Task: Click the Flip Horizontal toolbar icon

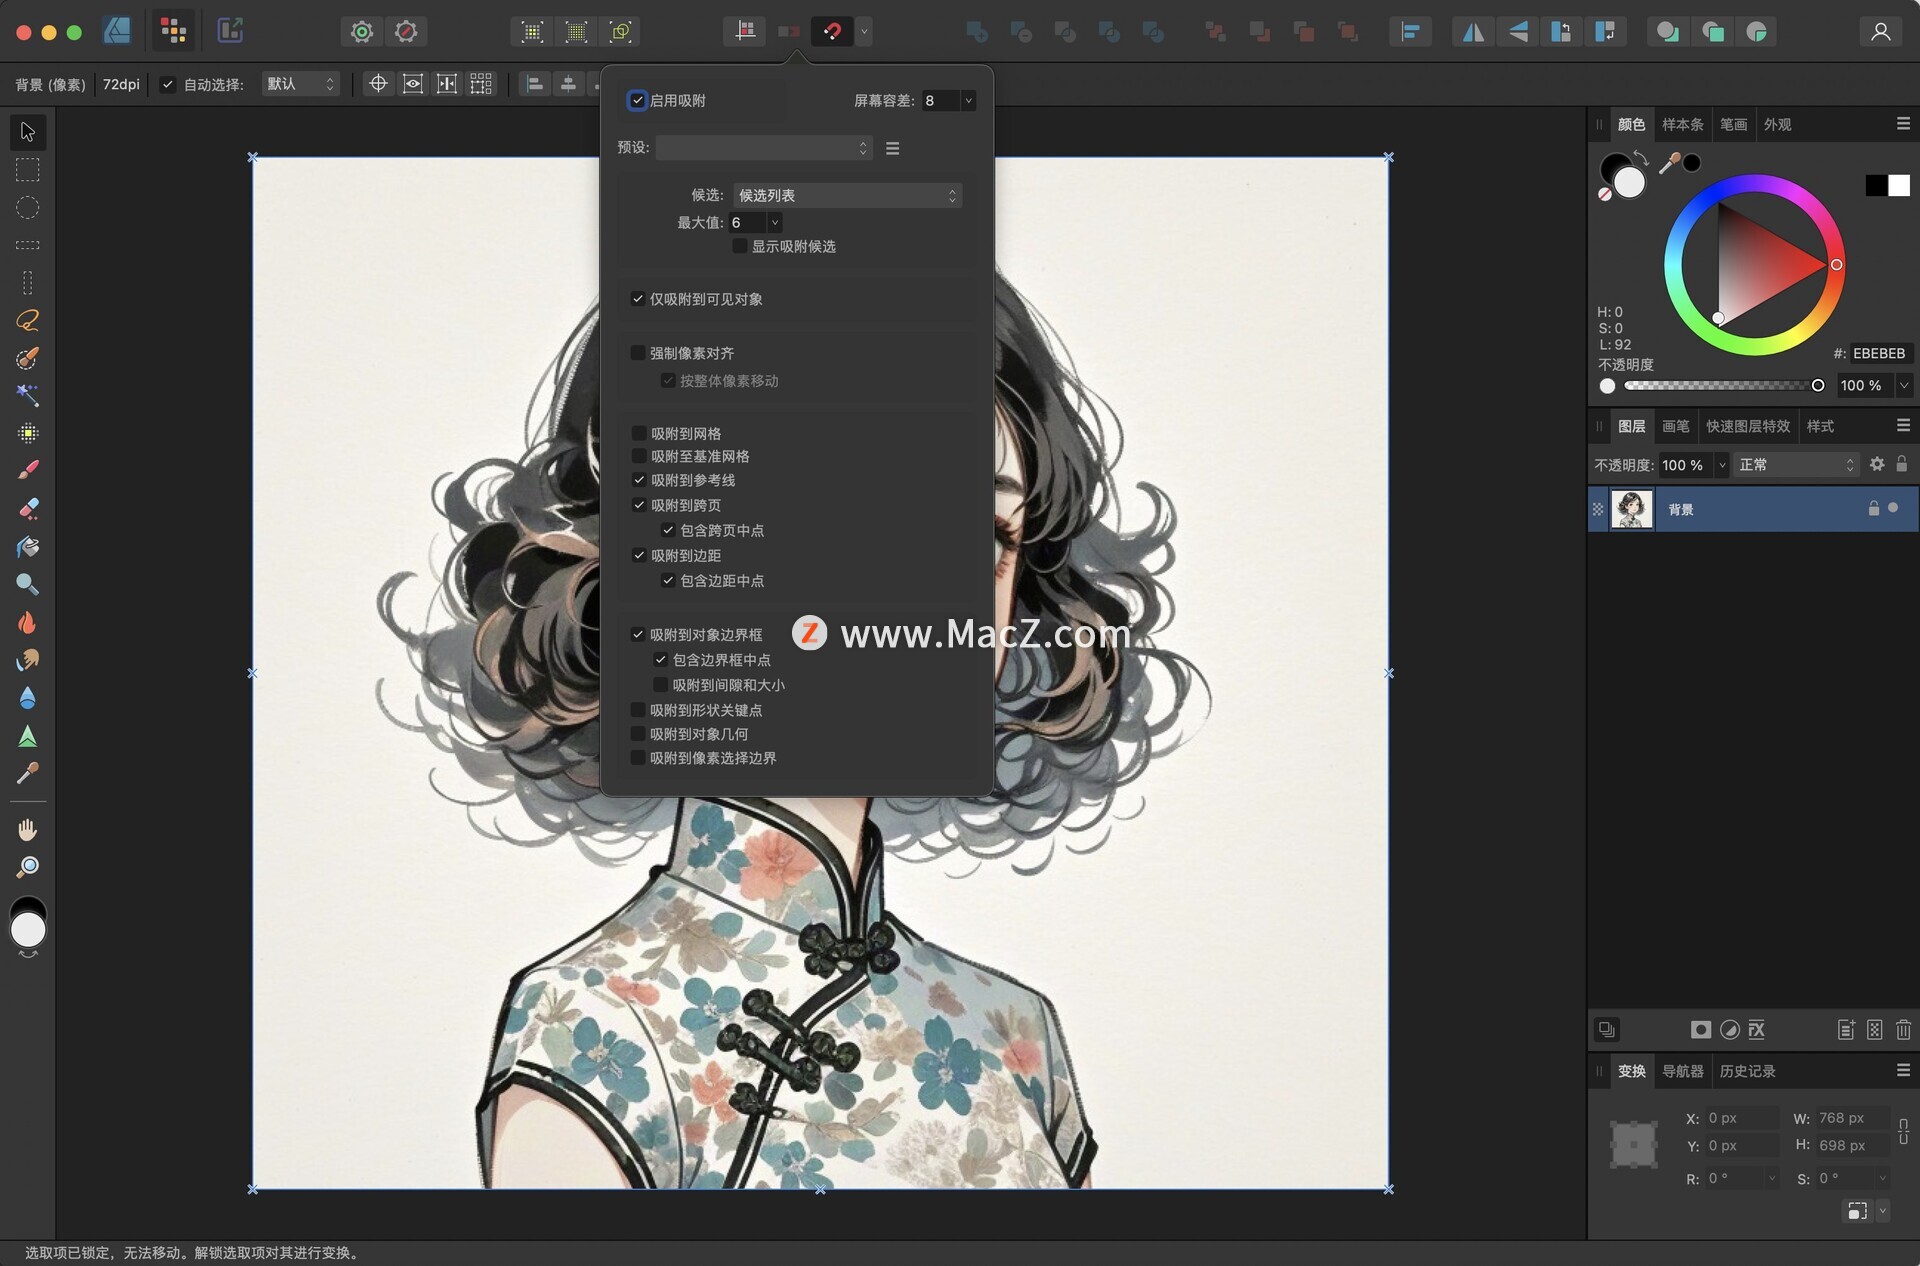Action: [x=1473, y=32]
